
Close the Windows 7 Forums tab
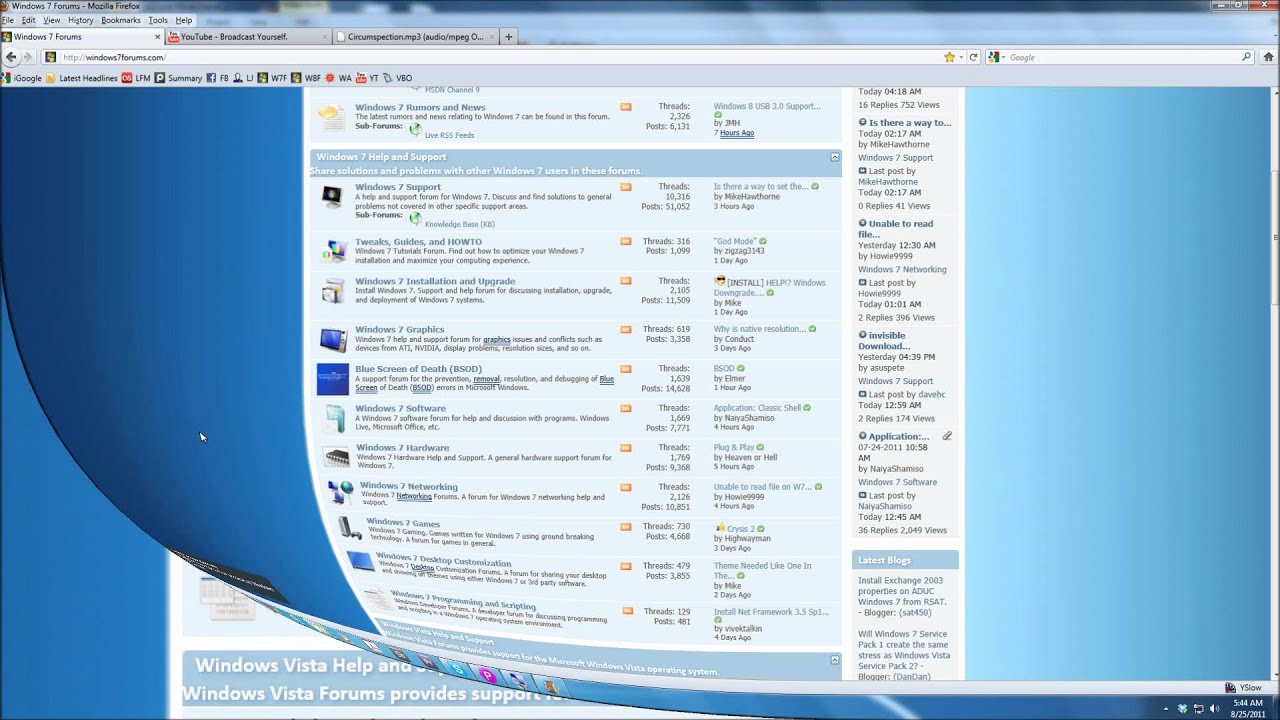click(157, 37)
